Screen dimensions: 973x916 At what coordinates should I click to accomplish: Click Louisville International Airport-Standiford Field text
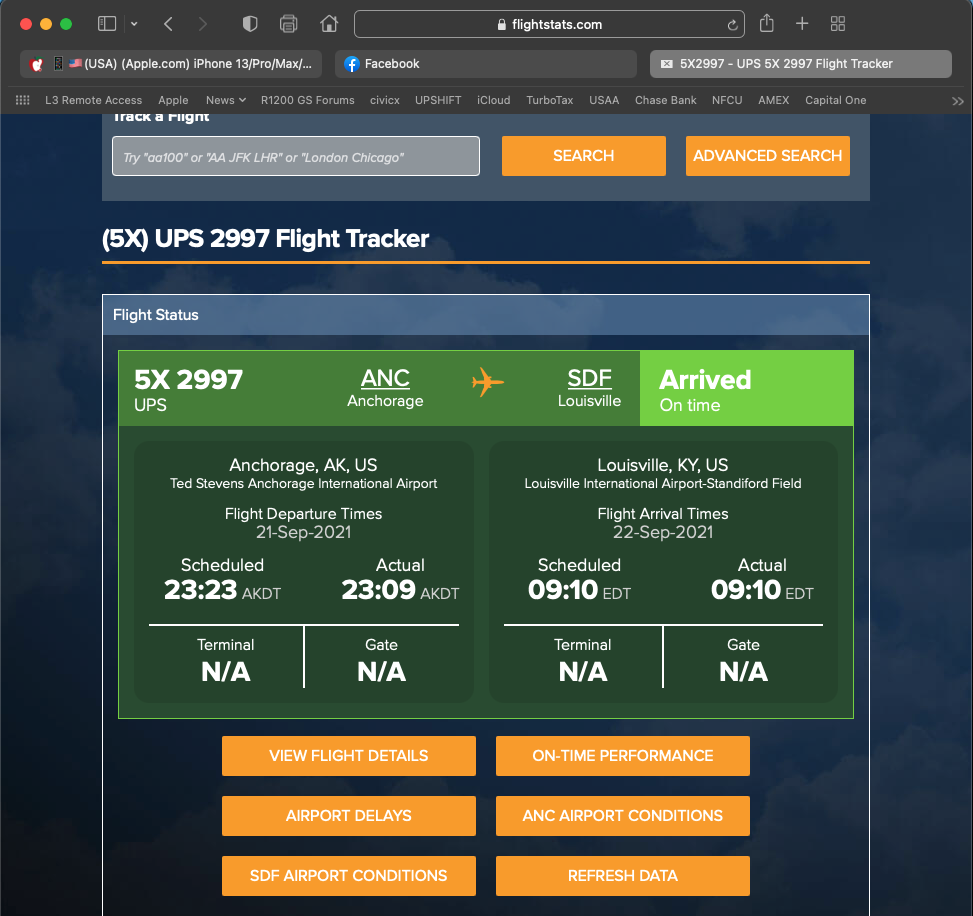(x=663, y=483)
